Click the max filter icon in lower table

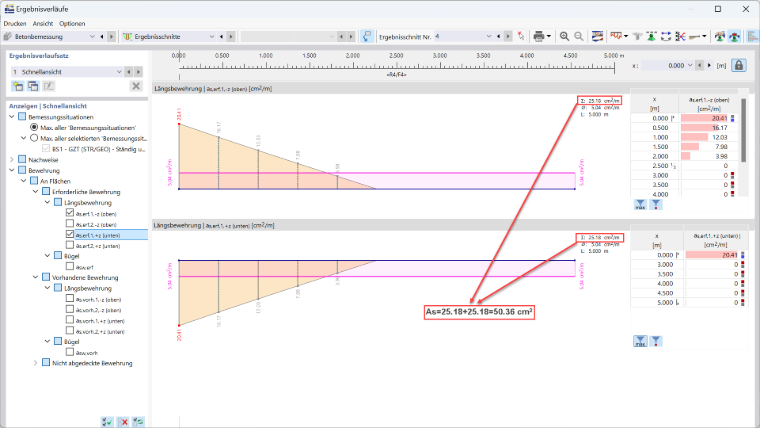tap(640, 341)
